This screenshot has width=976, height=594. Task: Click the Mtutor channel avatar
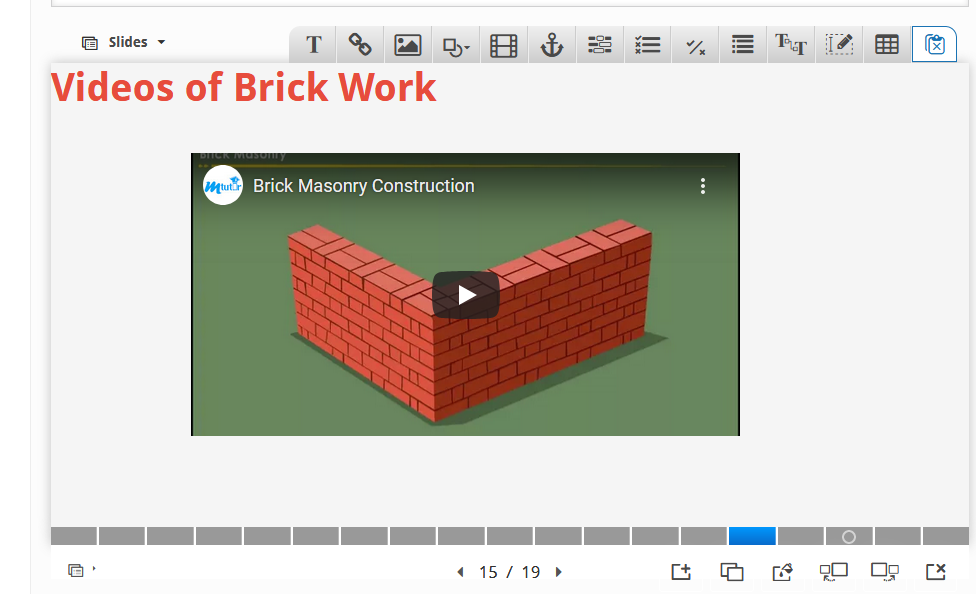pyautogui.click(x=223, y=185)
